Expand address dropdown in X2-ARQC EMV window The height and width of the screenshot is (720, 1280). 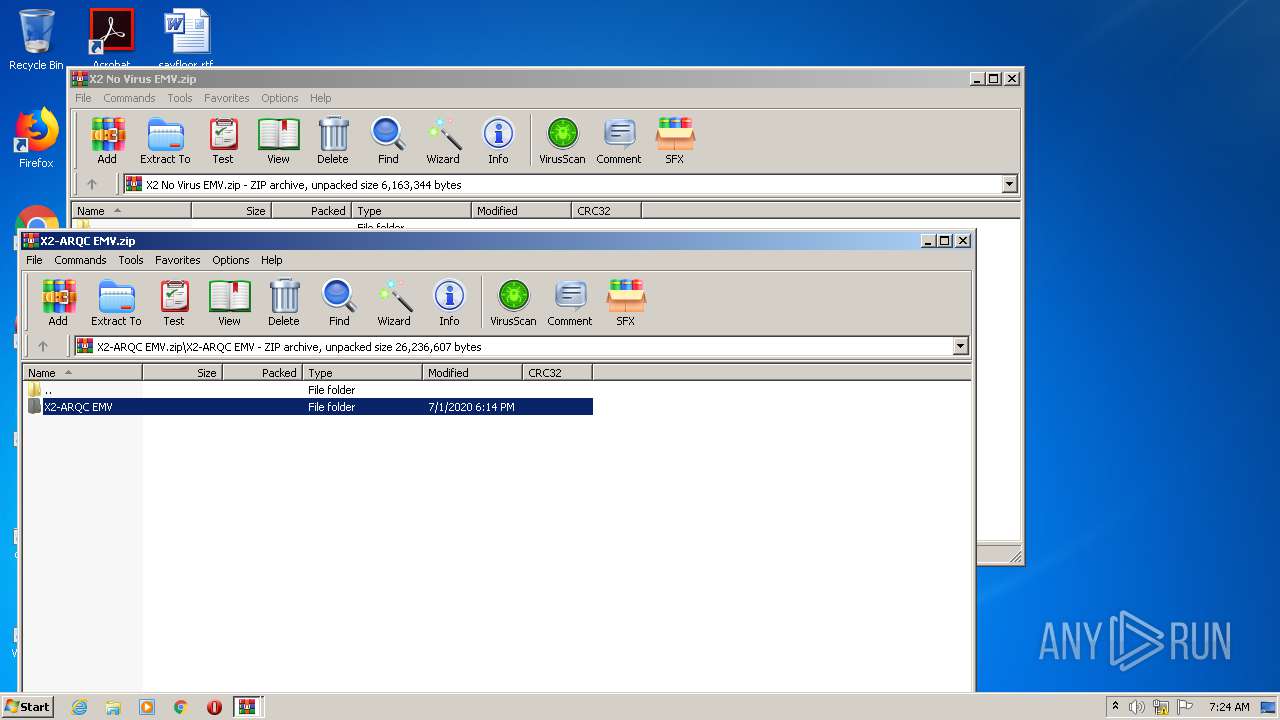click(x=960, y=346)
